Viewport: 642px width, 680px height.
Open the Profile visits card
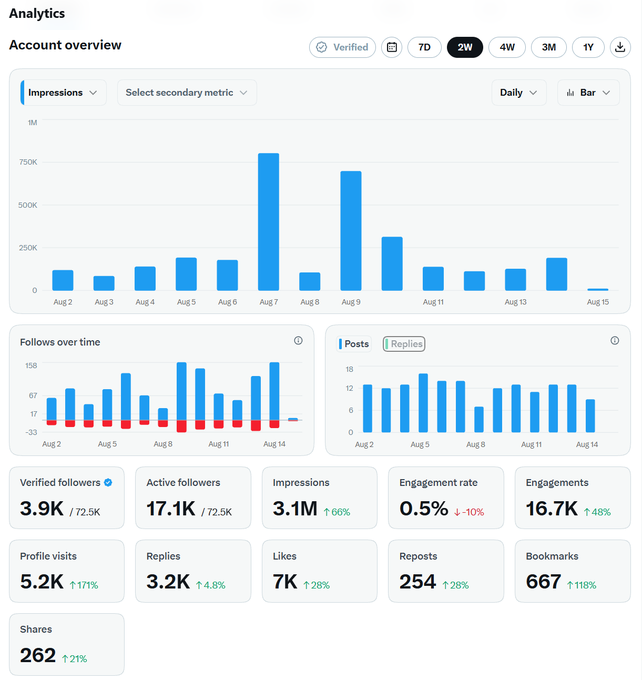click(67, 571)
